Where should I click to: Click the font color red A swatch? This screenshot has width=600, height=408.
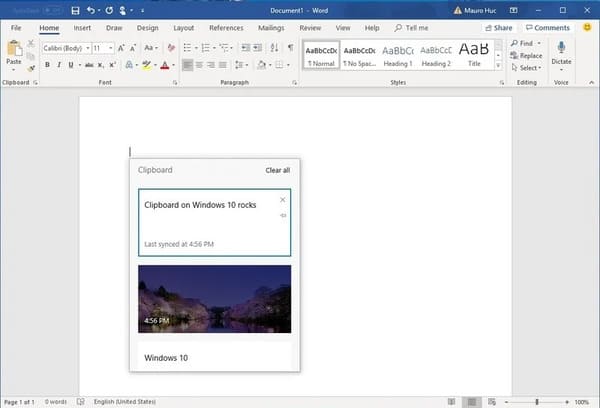[x=165, y=65]
